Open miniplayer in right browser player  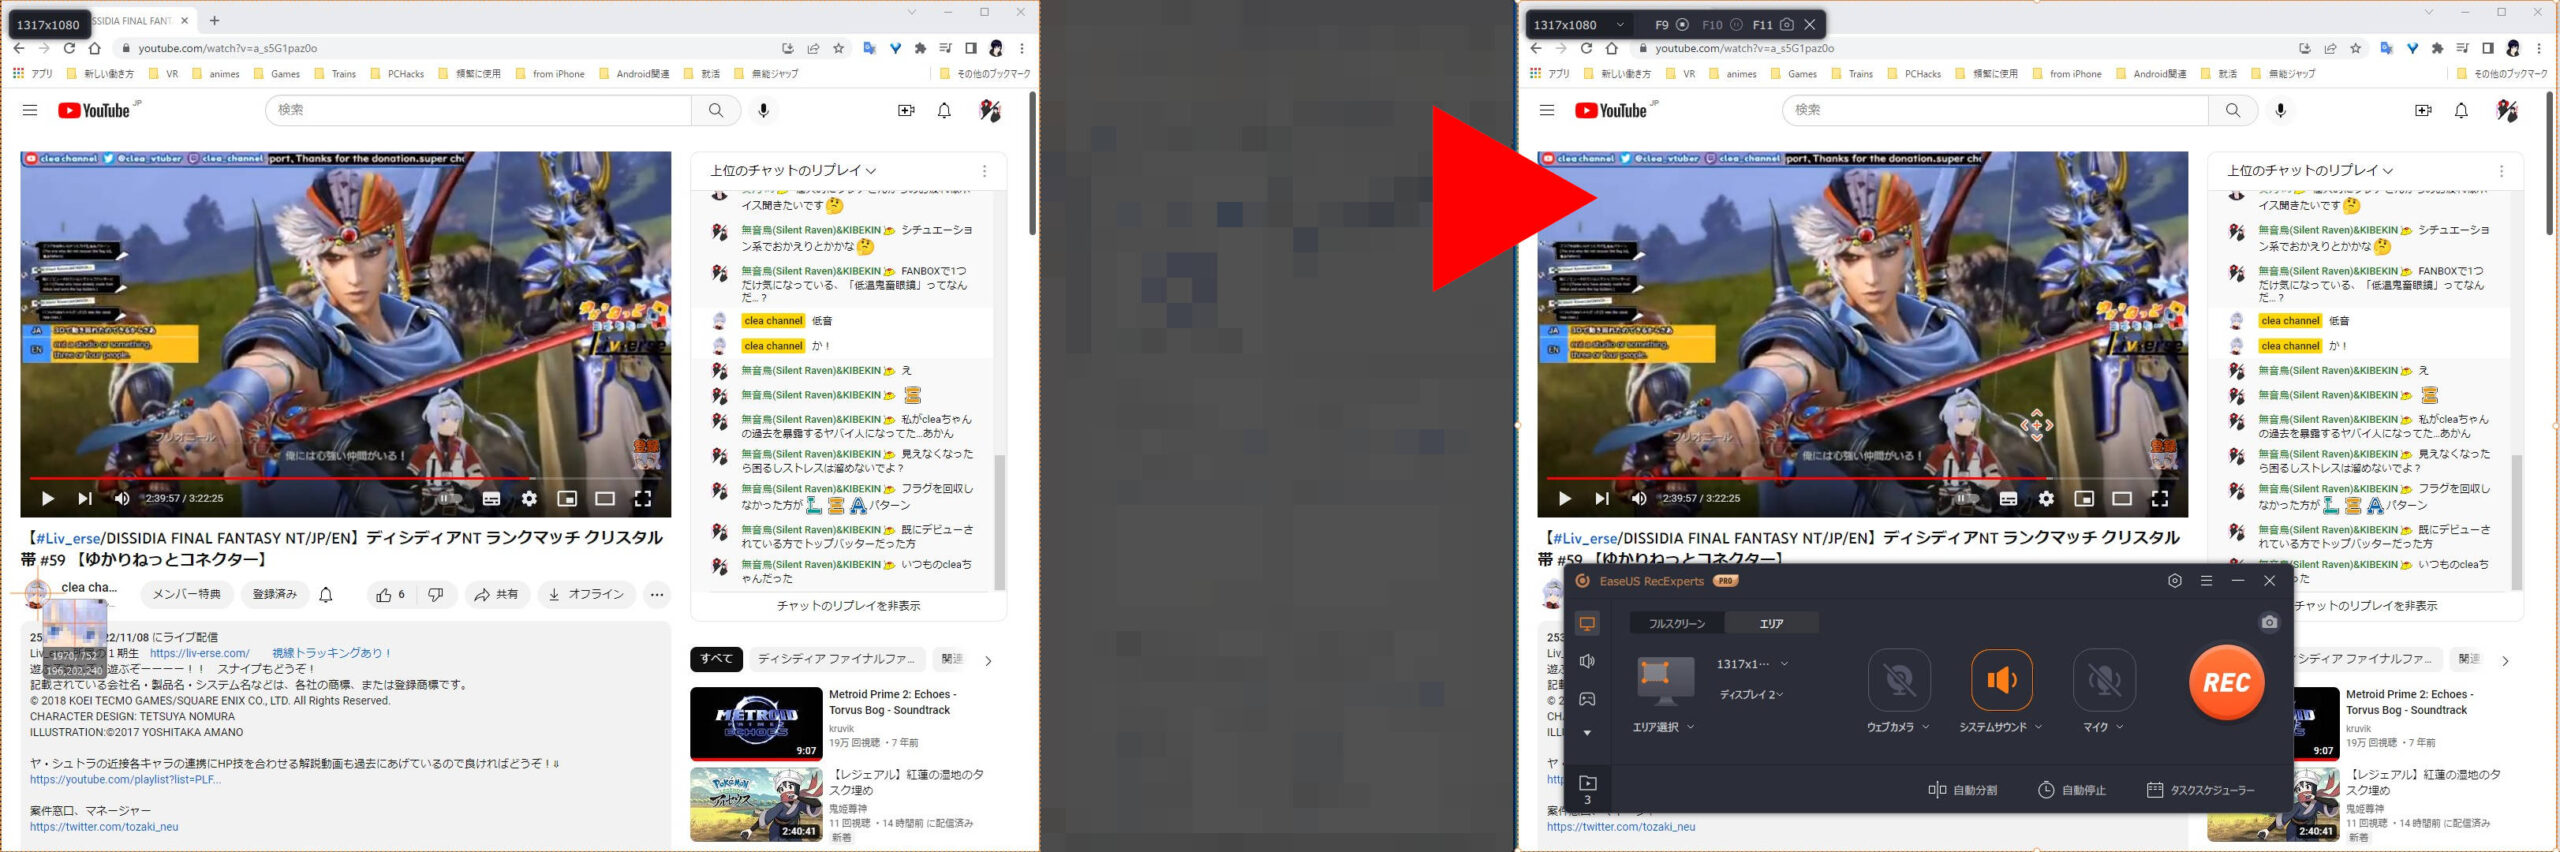pos(2084,498)
